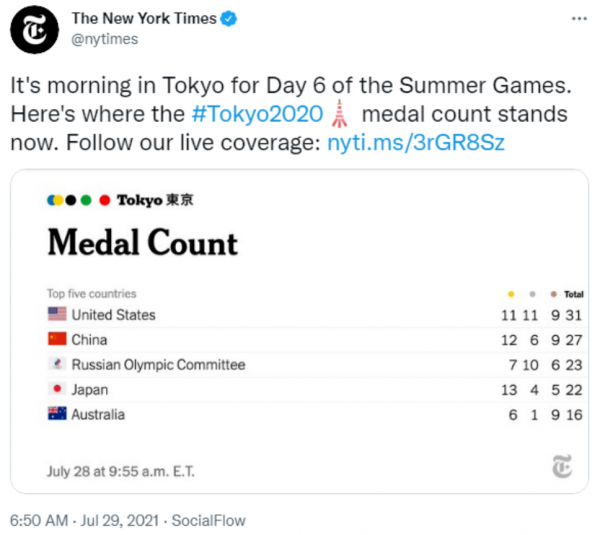Screen dimensions: 600x535
Task: Click the United States flag icon
Action: pyautogui.click(x=57, y=315)
